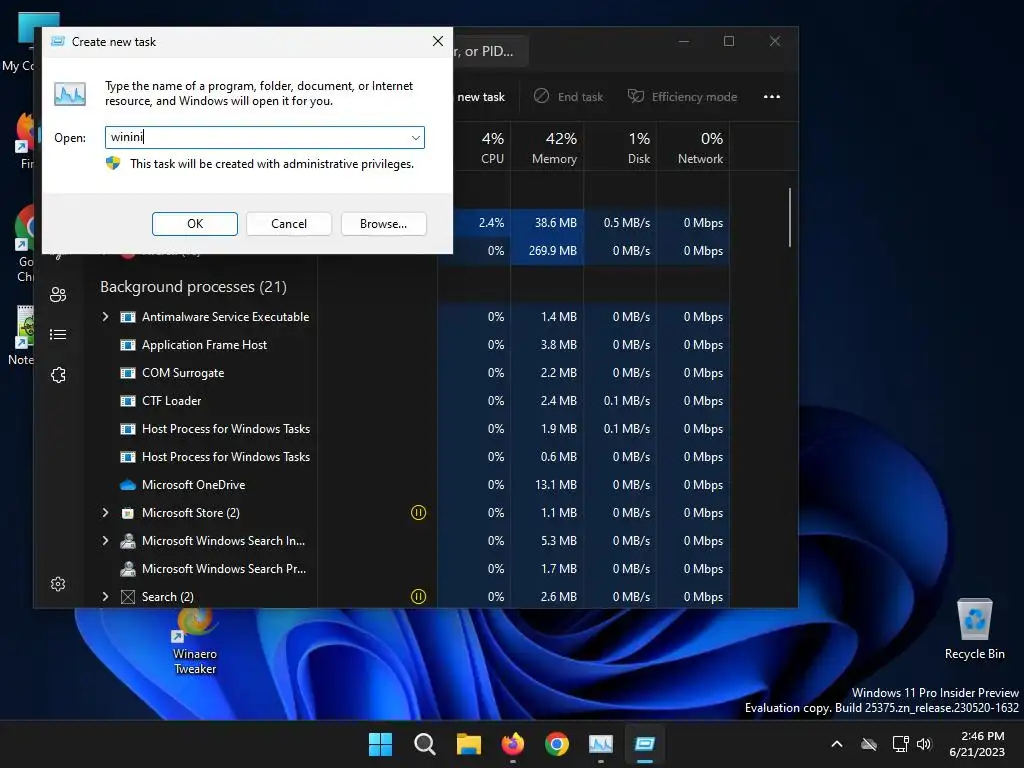1024x768 pixels.
Task: Select Application Frame Host process
Action: [204, 345]
